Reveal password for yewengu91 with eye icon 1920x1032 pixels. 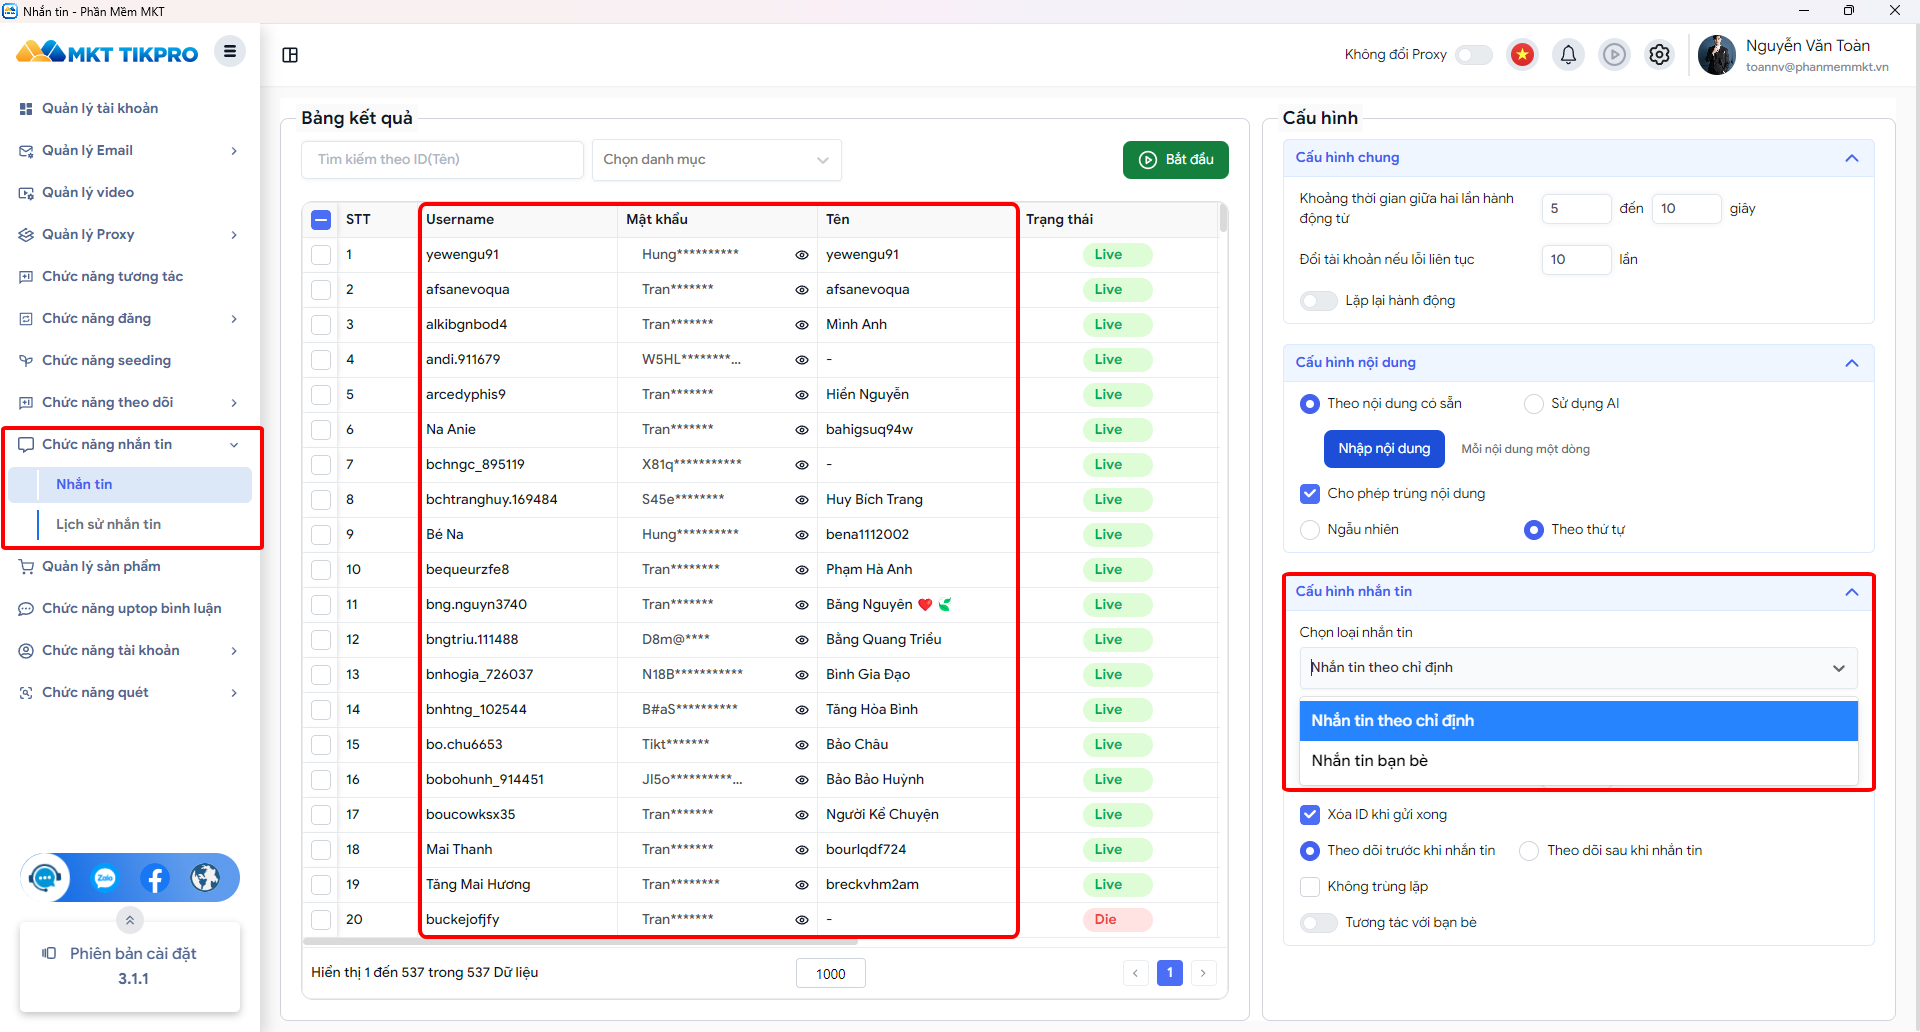pos(801,255)
